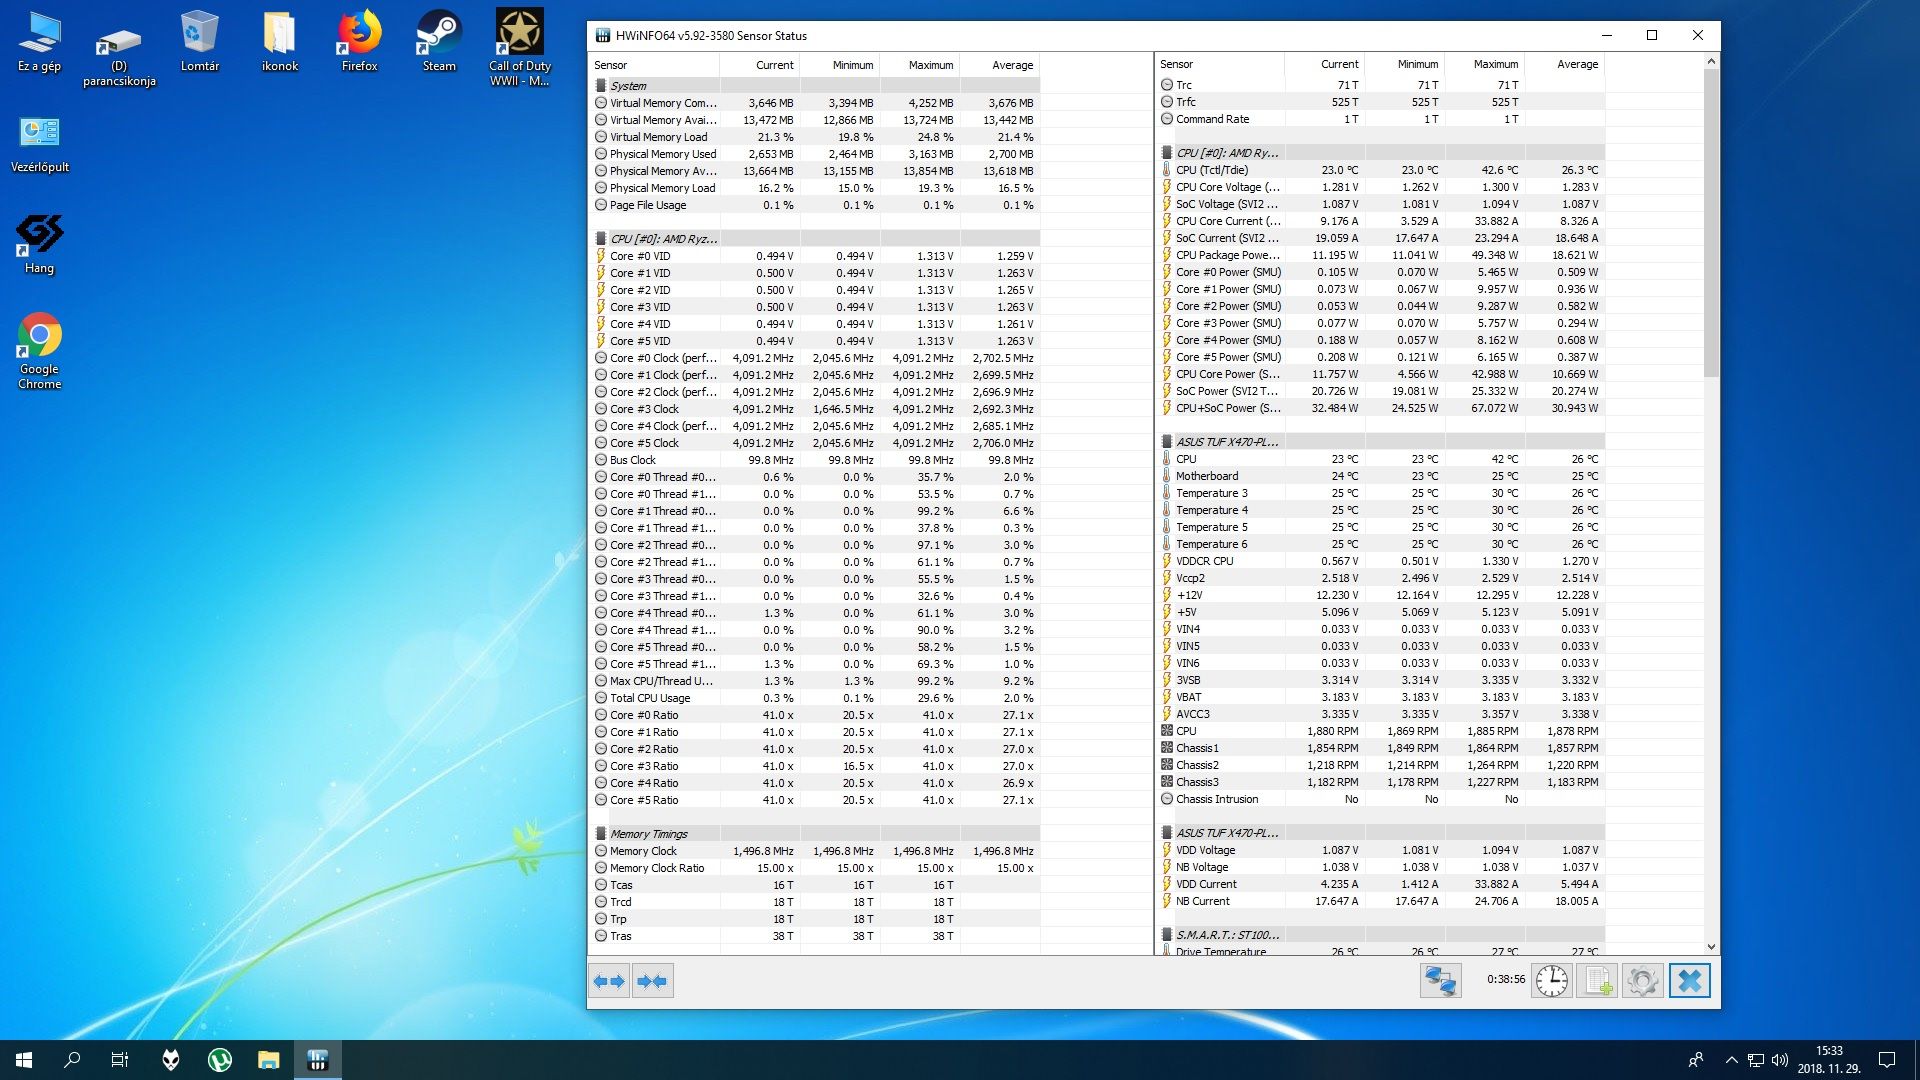Click the right panel vertical scrollbar thumb
1920x1080 pixels.
1711,223
